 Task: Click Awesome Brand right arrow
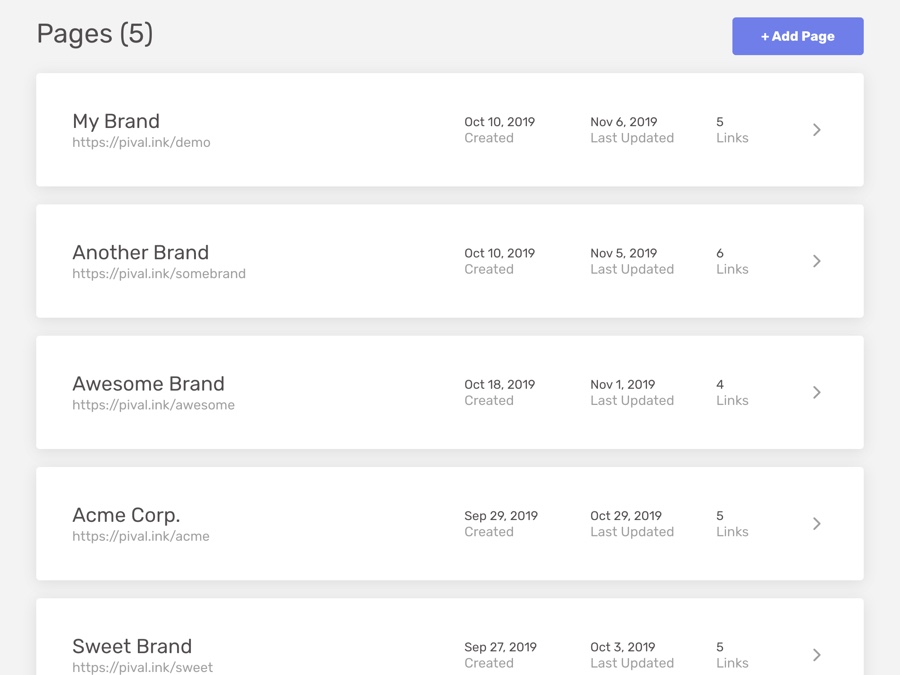point(816,392)
